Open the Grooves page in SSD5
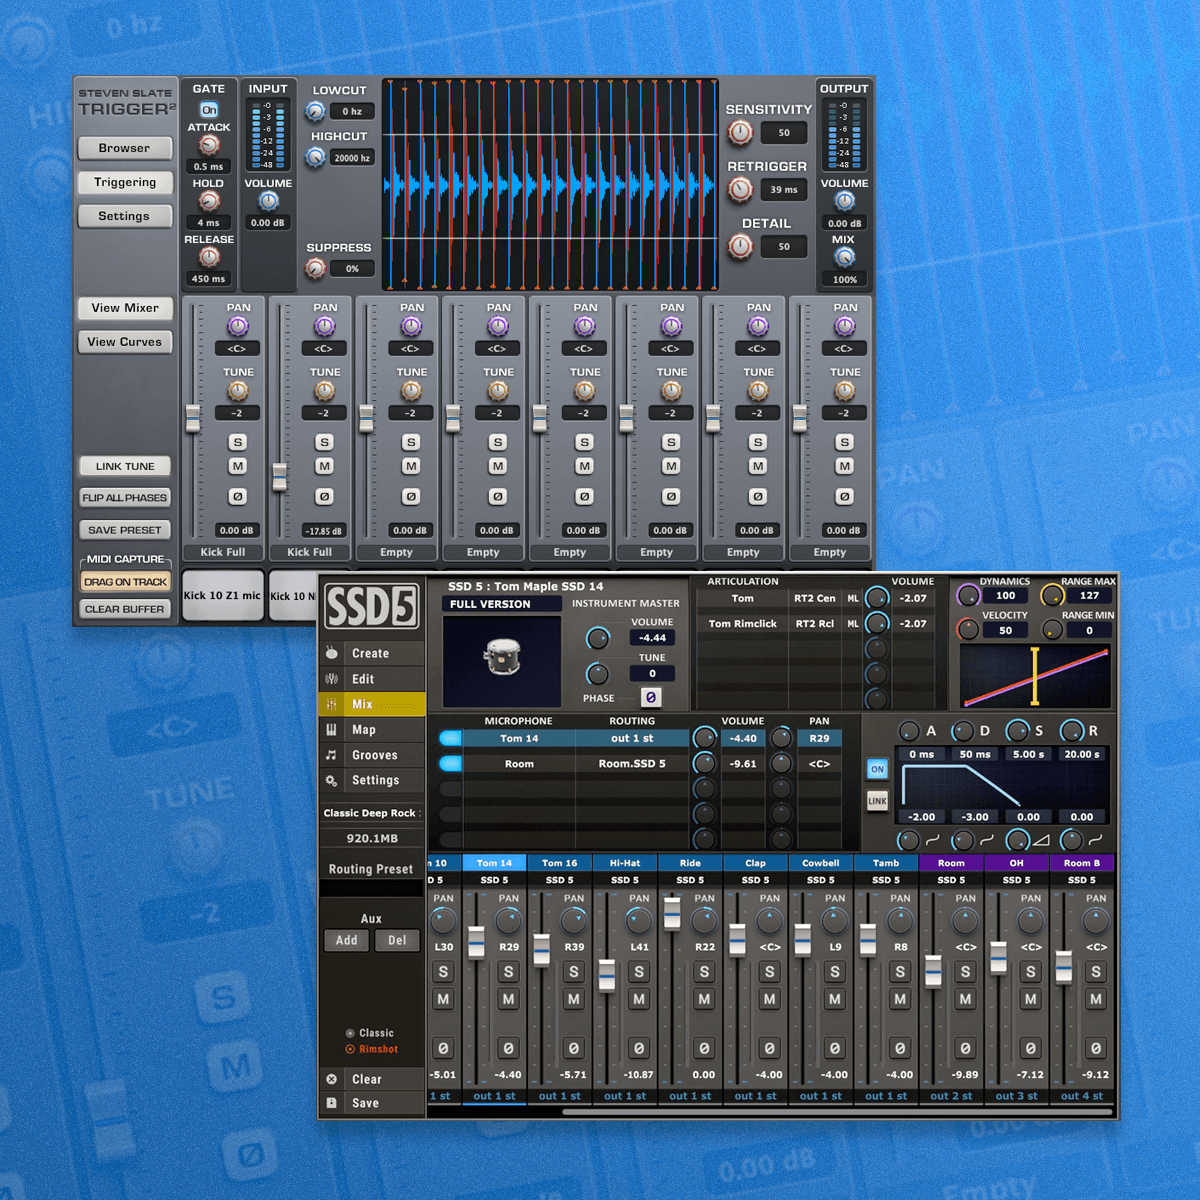The height and width of the screenshot is (1200, 1200). [372, 755]
